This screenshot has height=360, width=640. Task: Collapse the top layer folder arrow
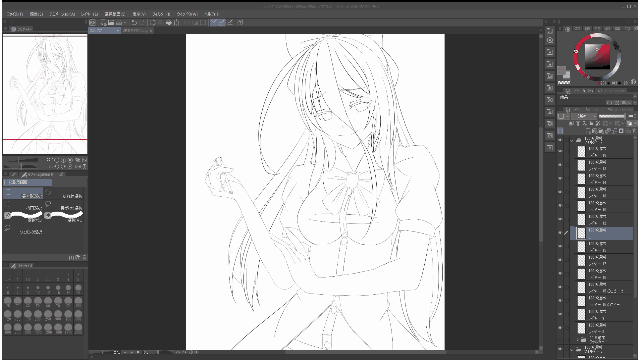coord(571,140)
